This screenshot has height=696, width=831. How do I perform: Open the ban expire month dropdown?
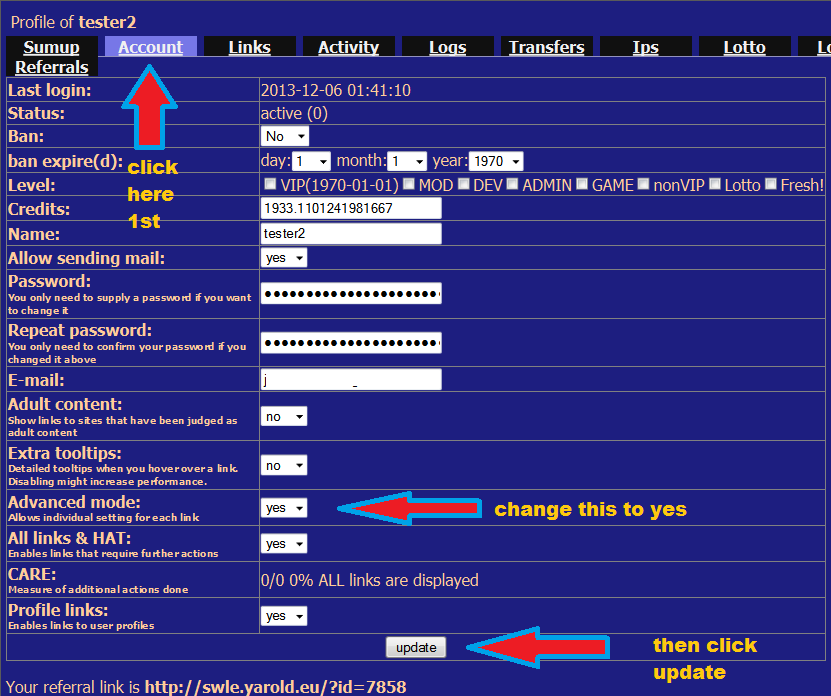tap(408, 161)
